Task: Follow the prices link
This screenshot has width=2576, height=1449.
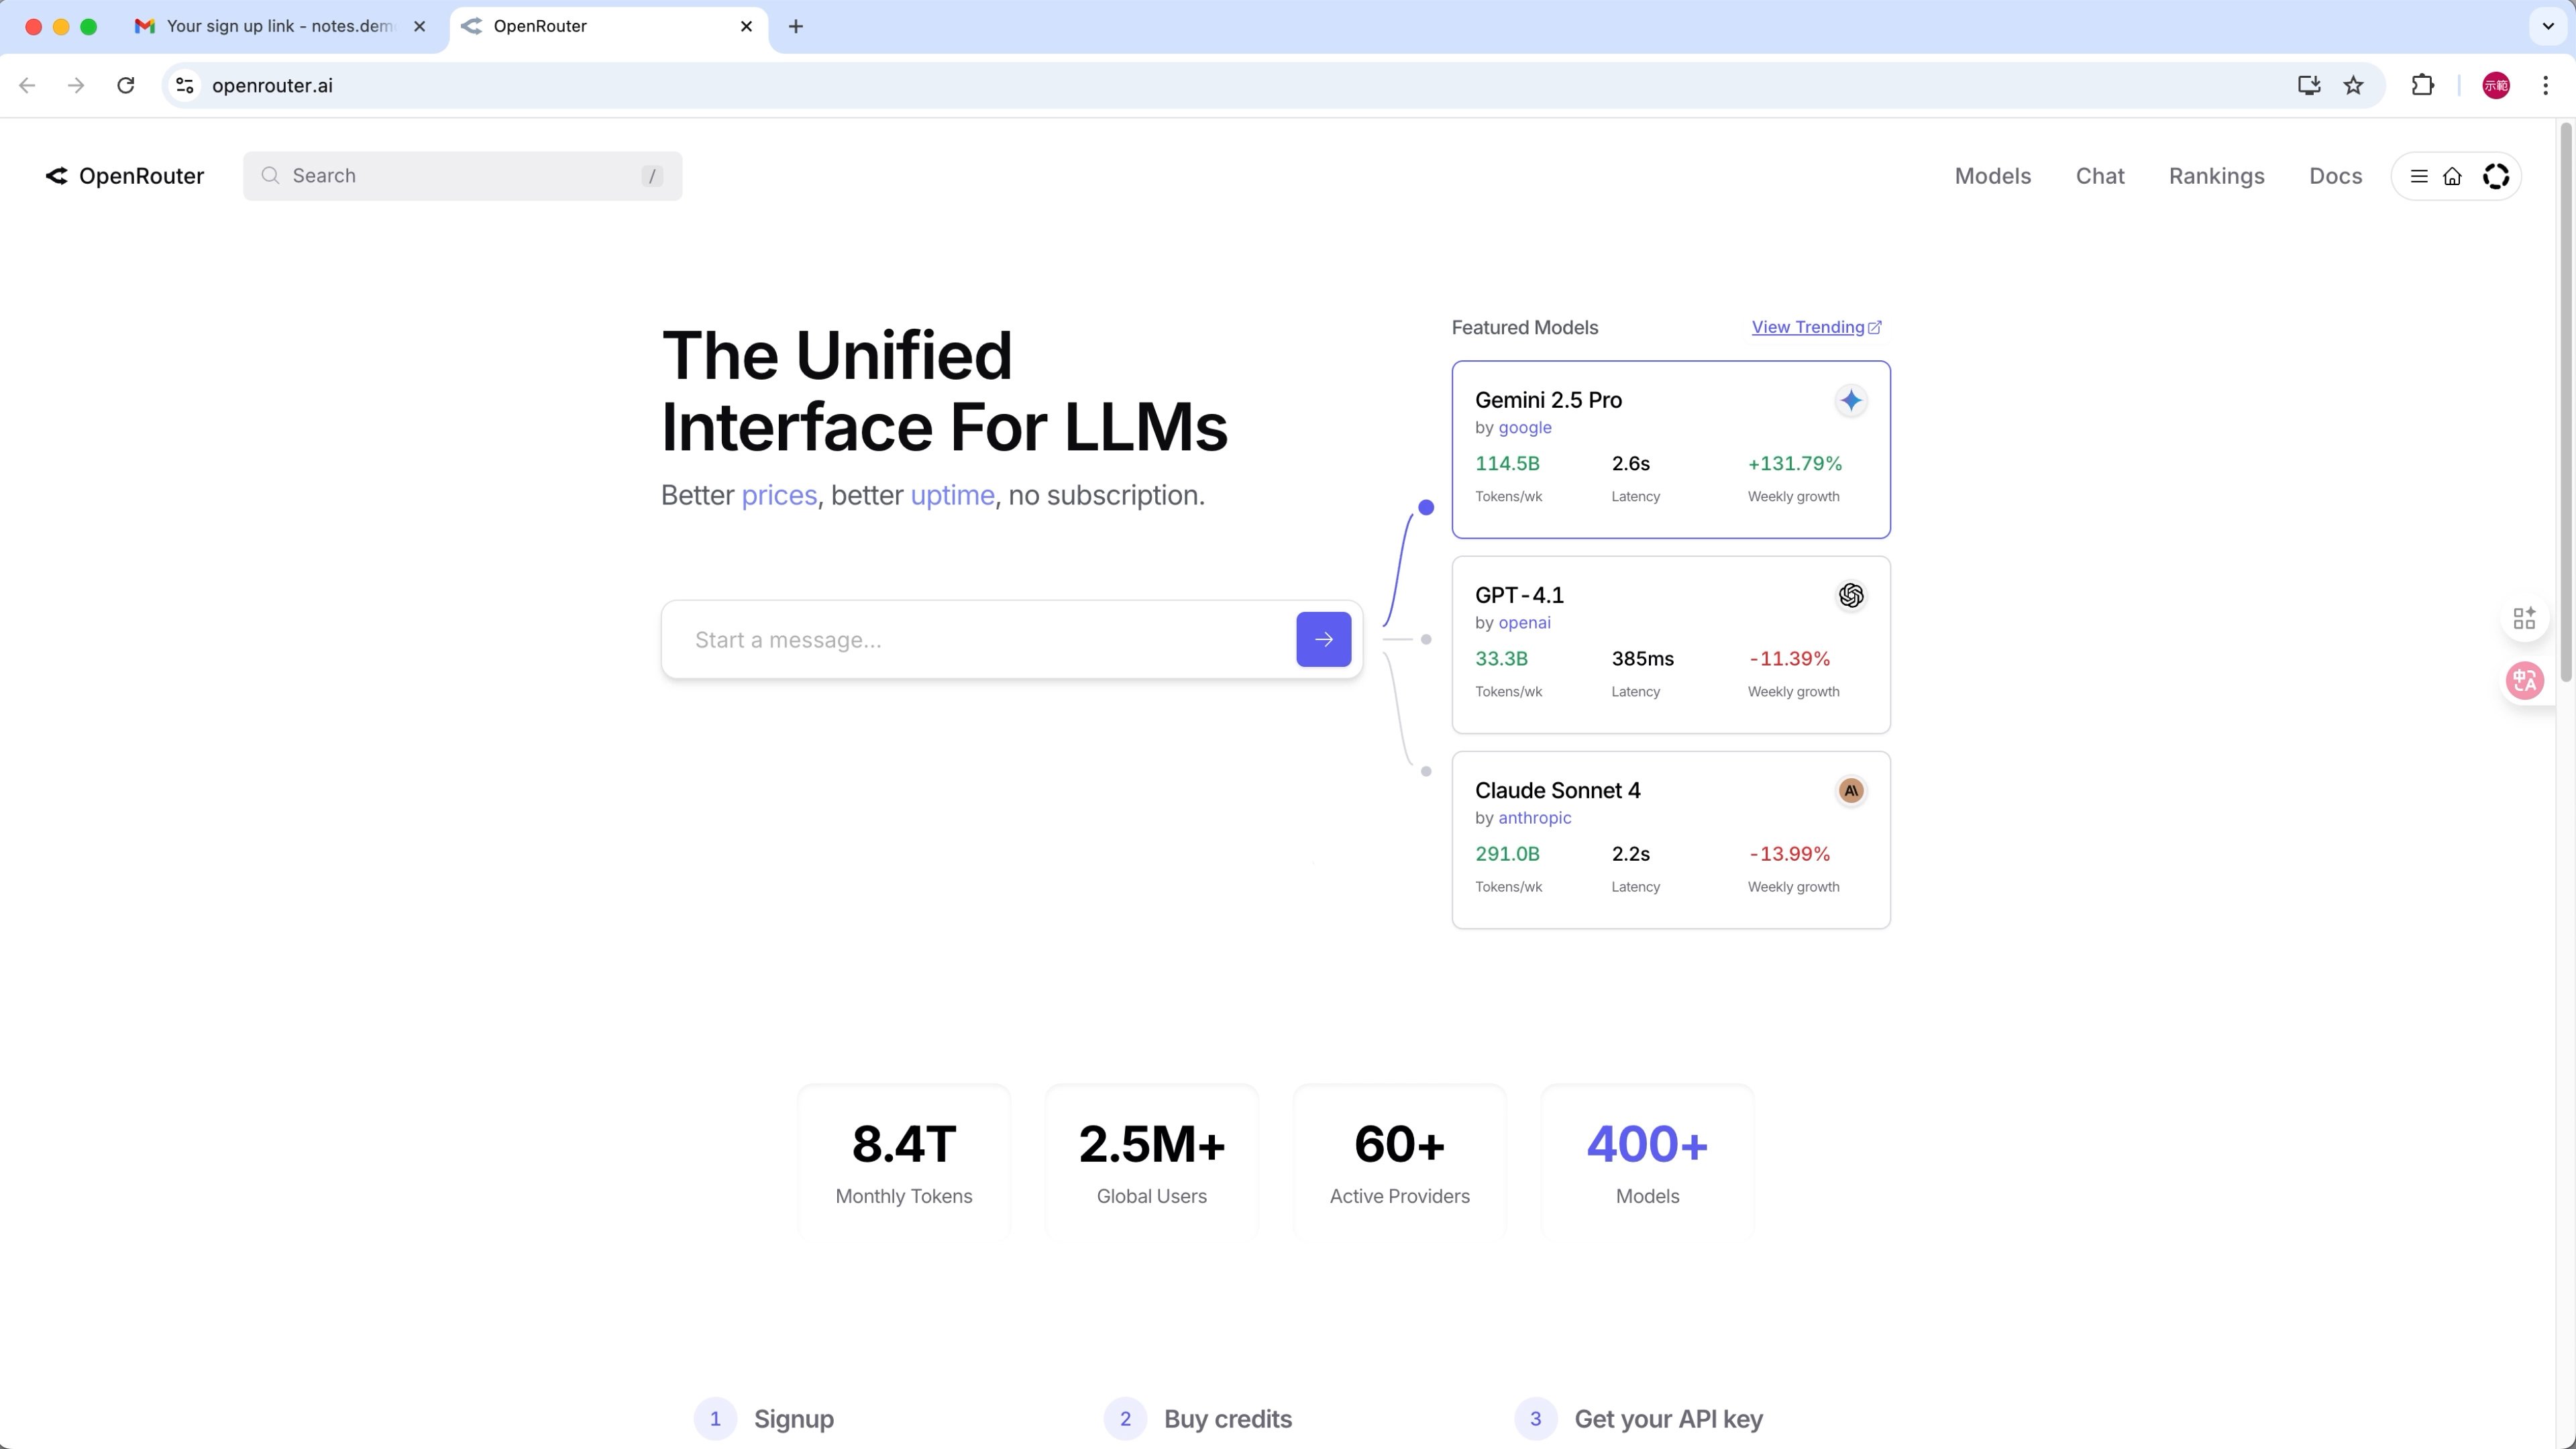Action: [779, 495]
